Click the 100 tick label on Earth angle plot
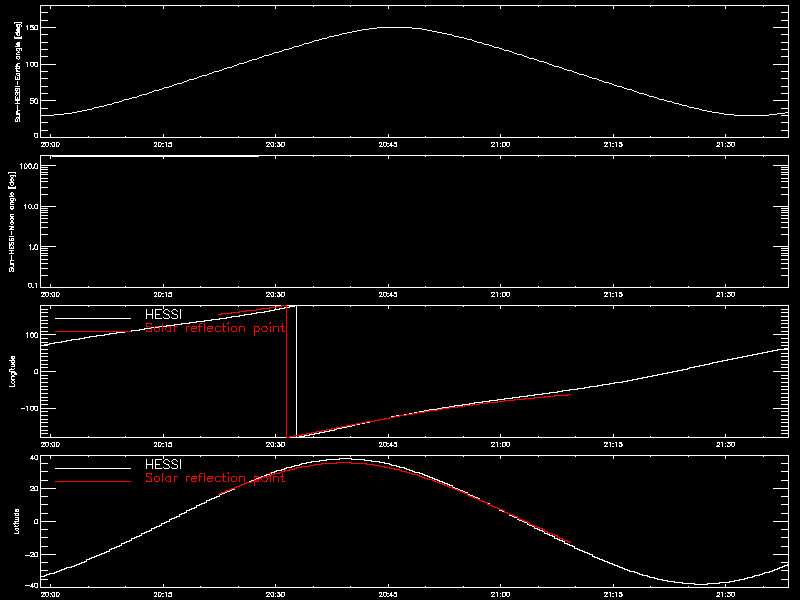 32,64
